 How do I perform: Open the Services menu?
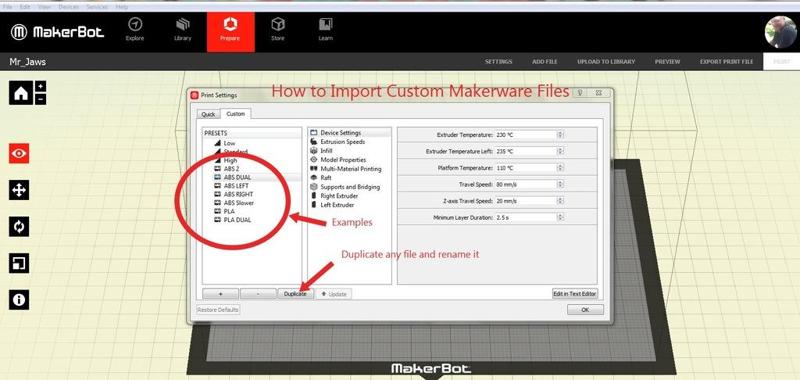tap(97, 7)
